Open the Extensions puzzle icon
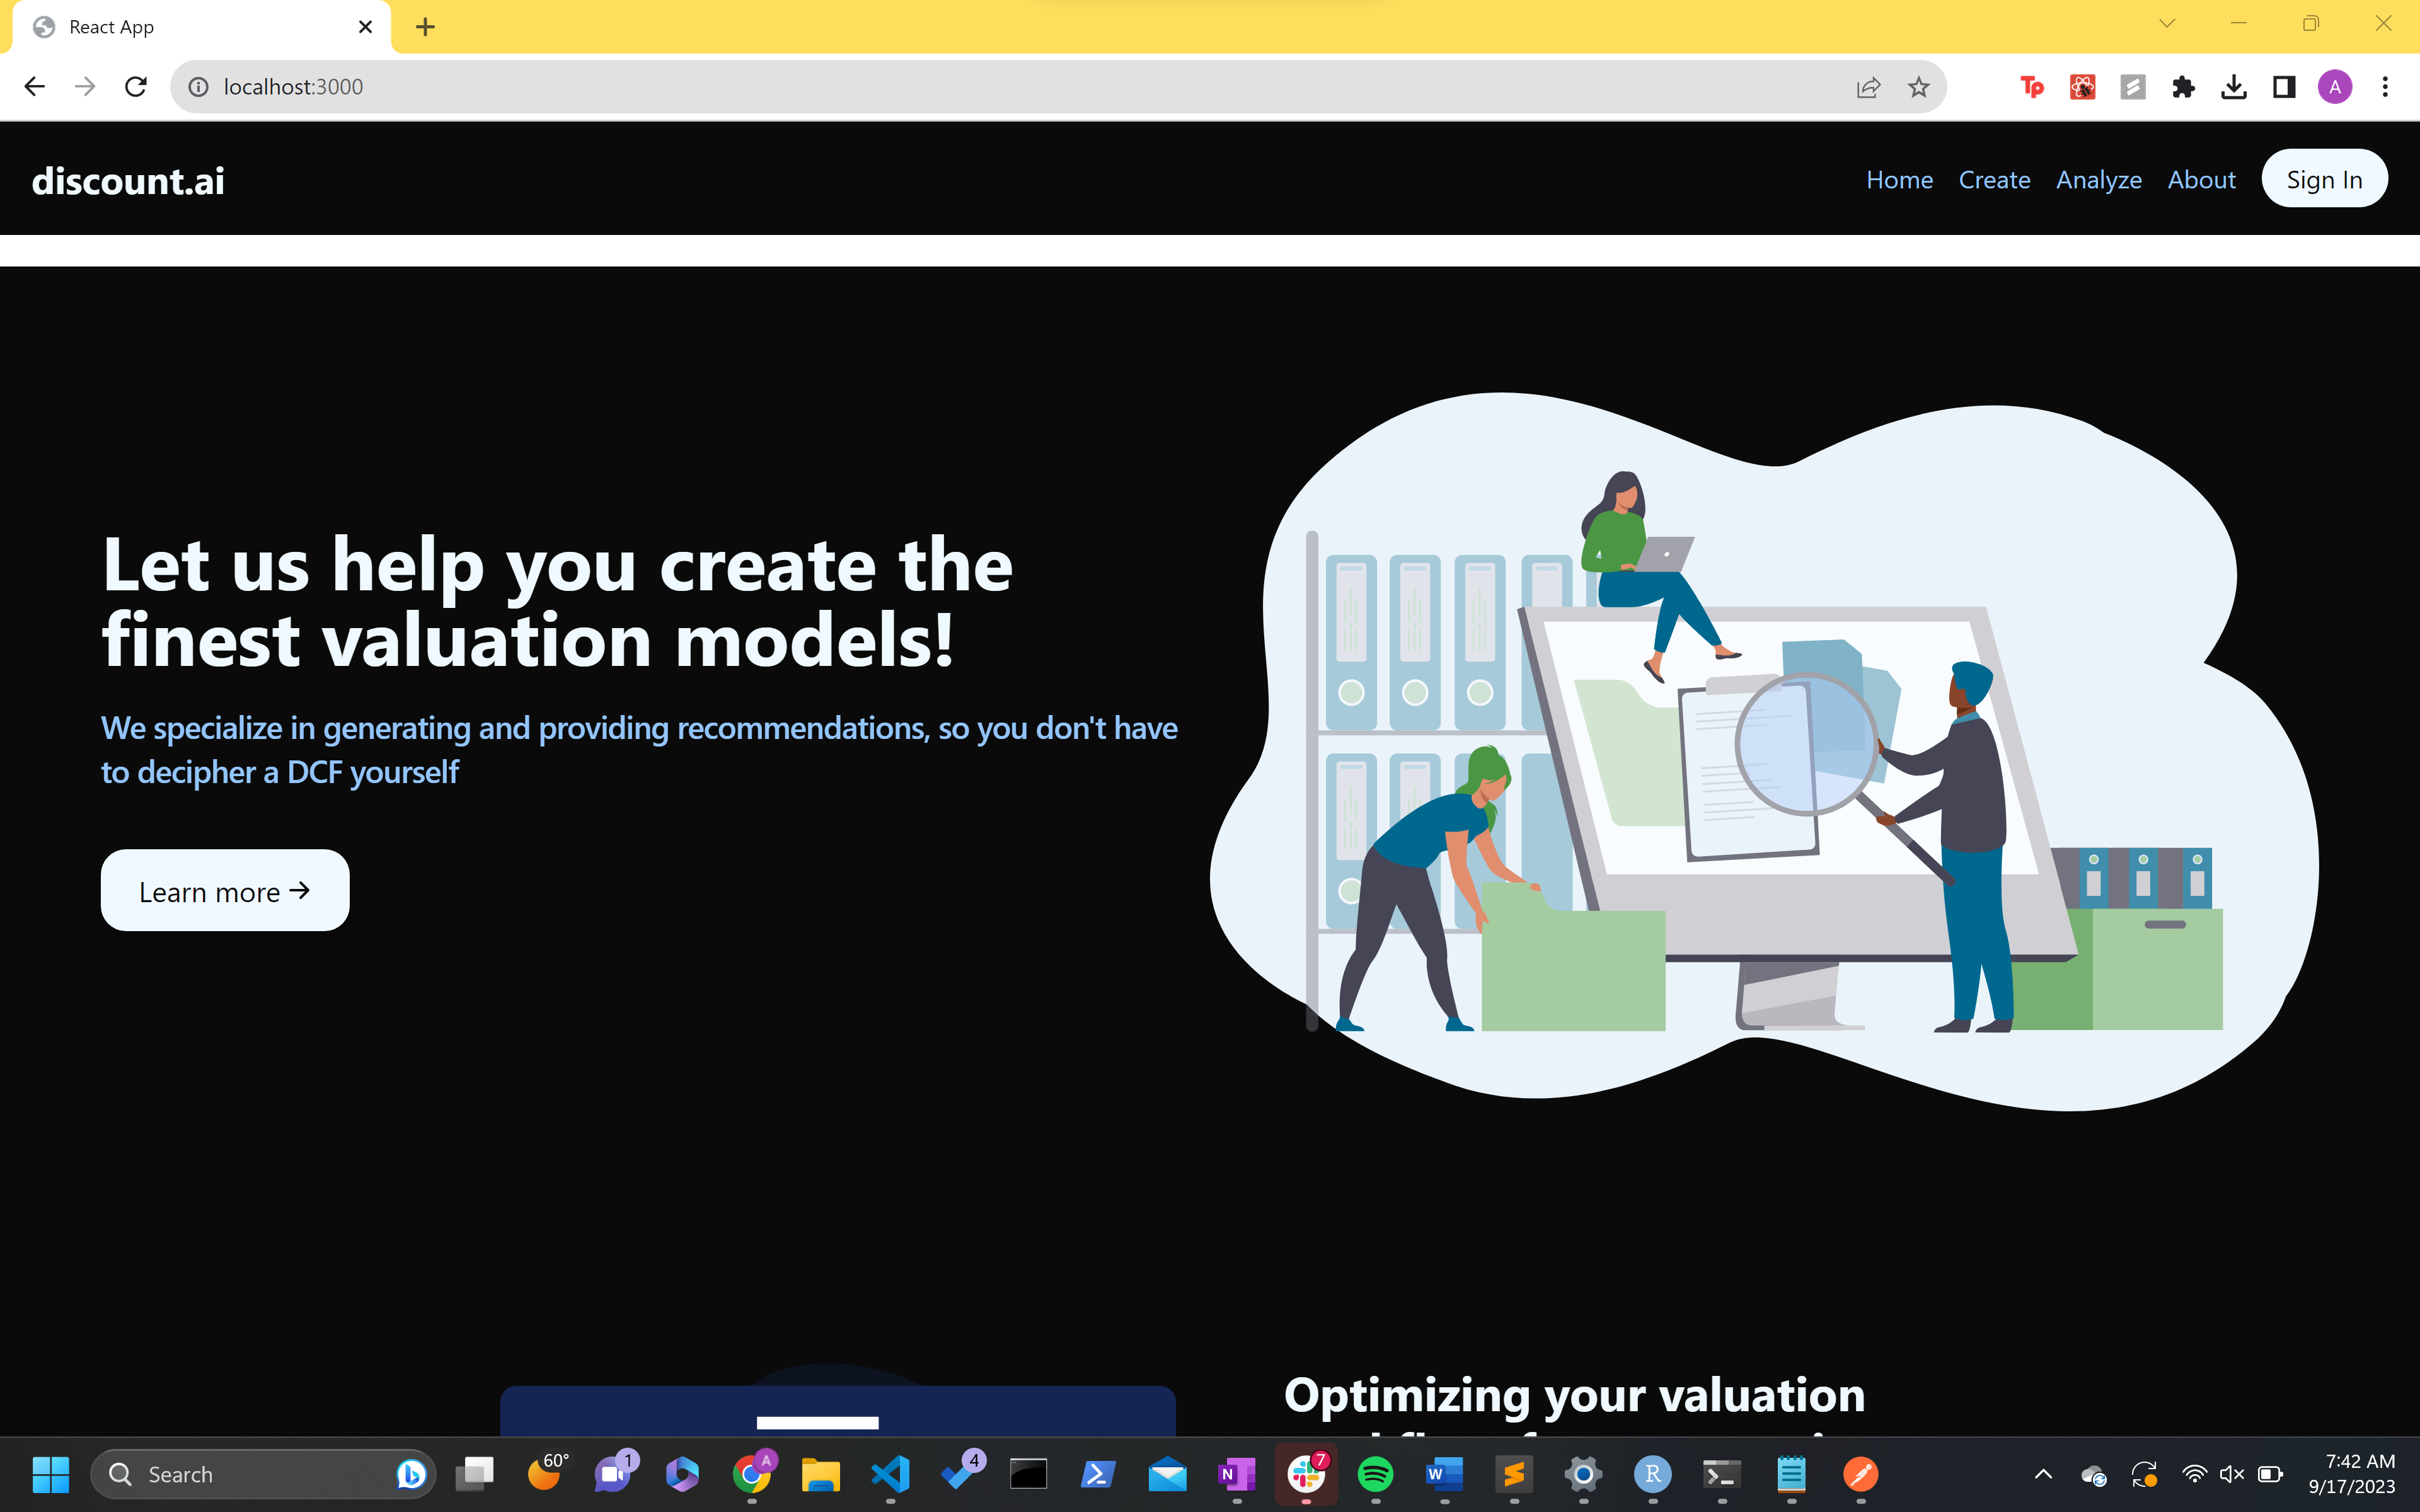The height and width of the screenshot is (1512, 2420). click(2183, 87)
